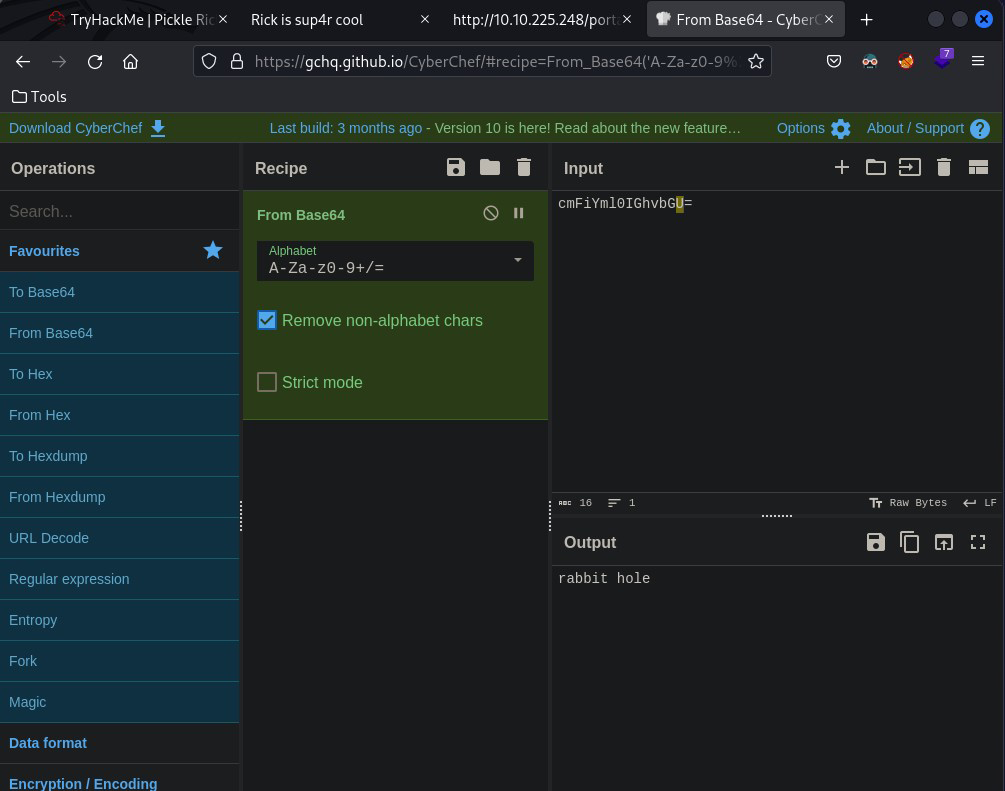This screenshot has width=1005, height=791.
Task: Click the operations Search field
Action: (119, 211)
